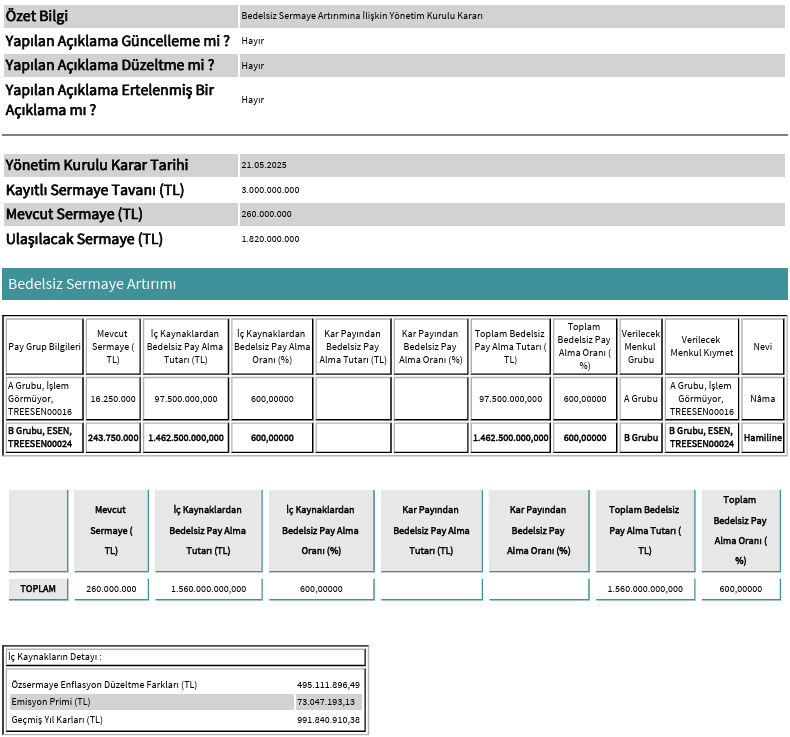Click the teal "Bedelsiz Sermaye Artırımı" section header

[395, 284]
